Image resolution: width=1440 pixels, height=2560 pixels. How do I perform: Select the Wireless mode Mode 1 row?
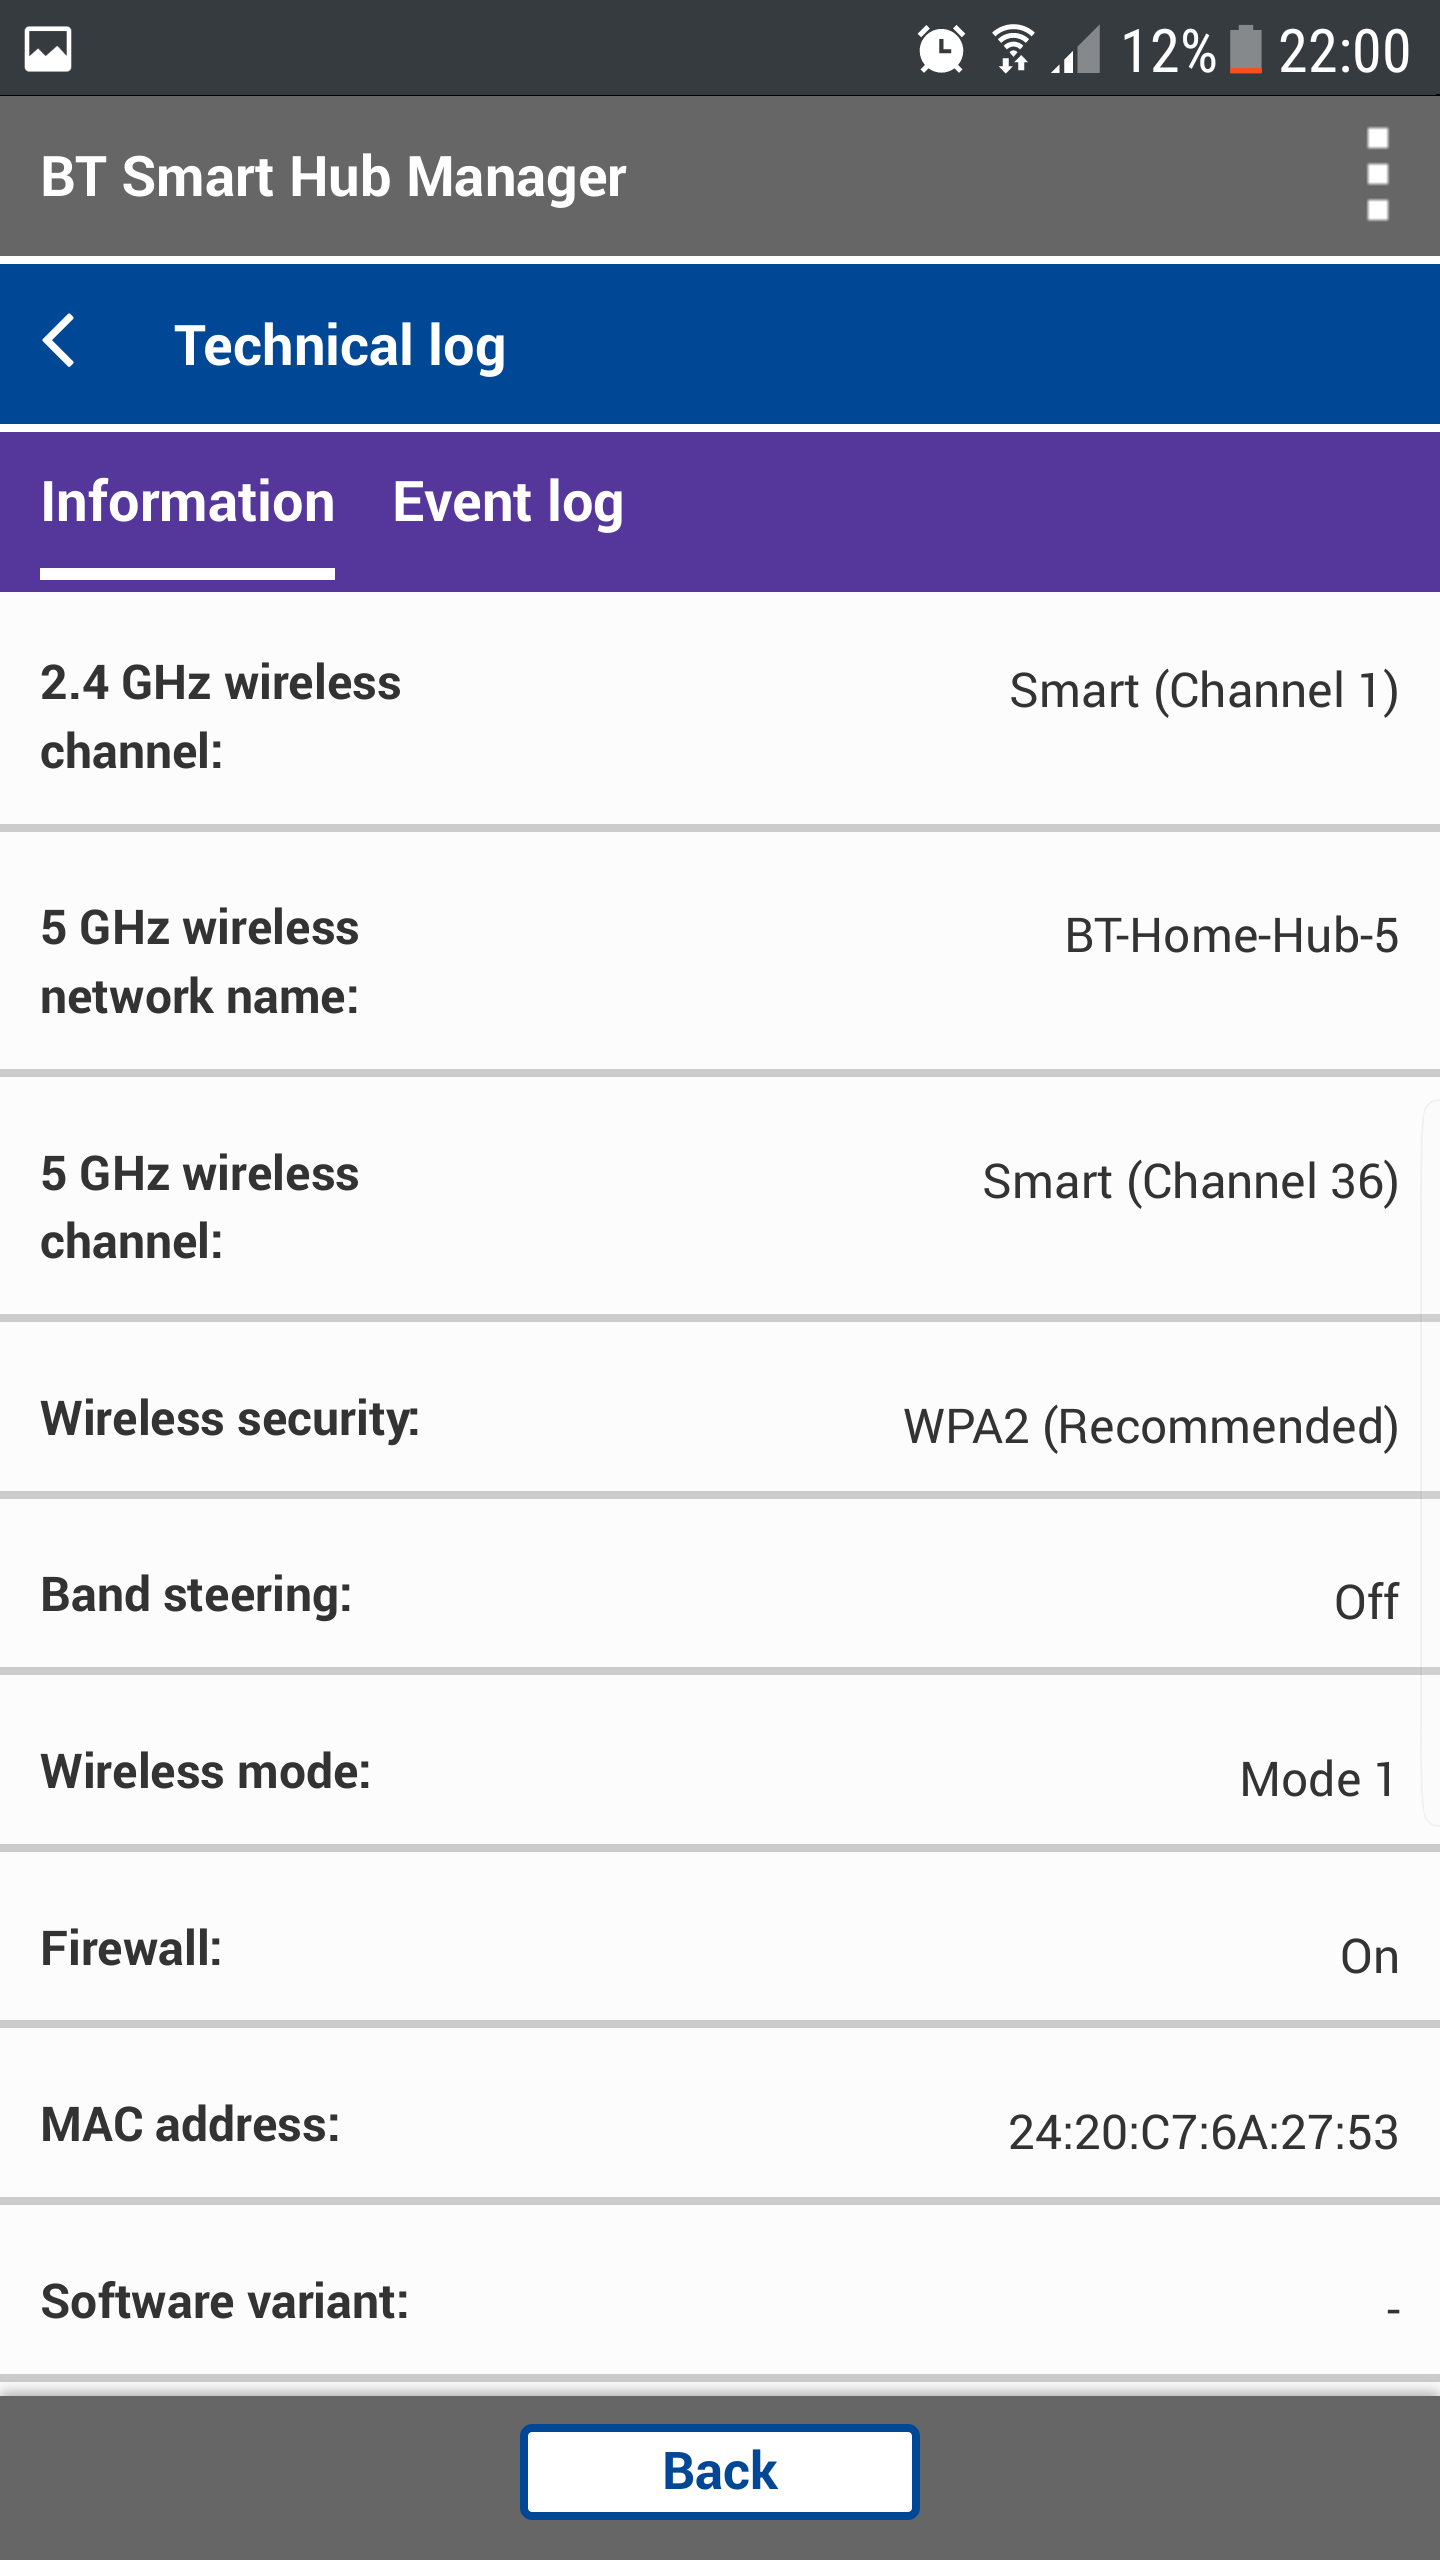pos(720,1774)
